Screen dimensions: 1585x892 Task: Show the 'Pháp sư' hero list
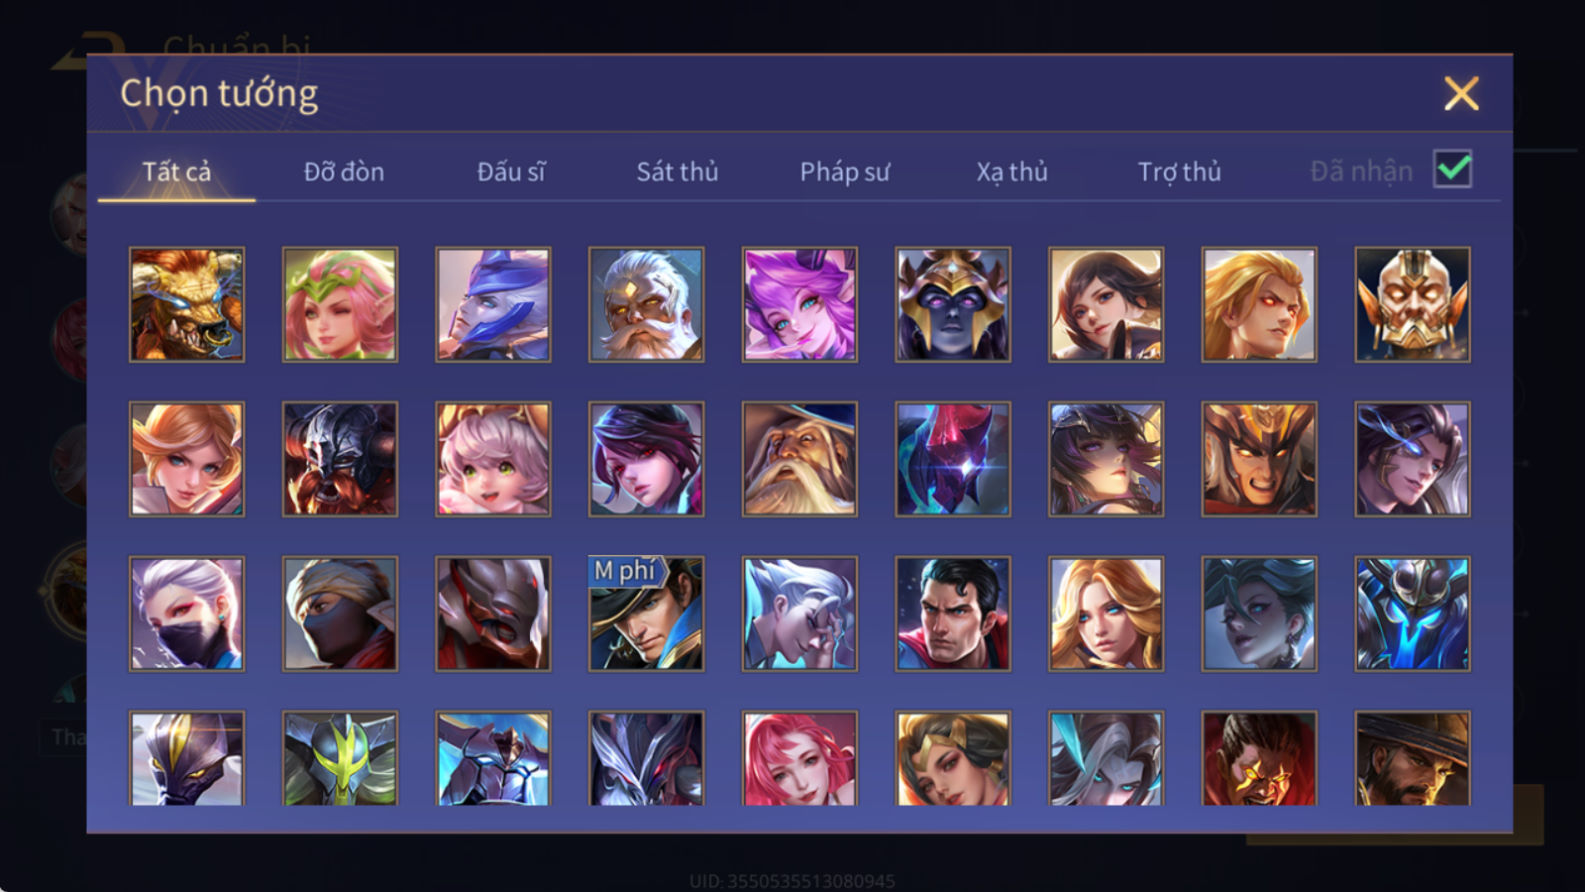tap(844, 172)
